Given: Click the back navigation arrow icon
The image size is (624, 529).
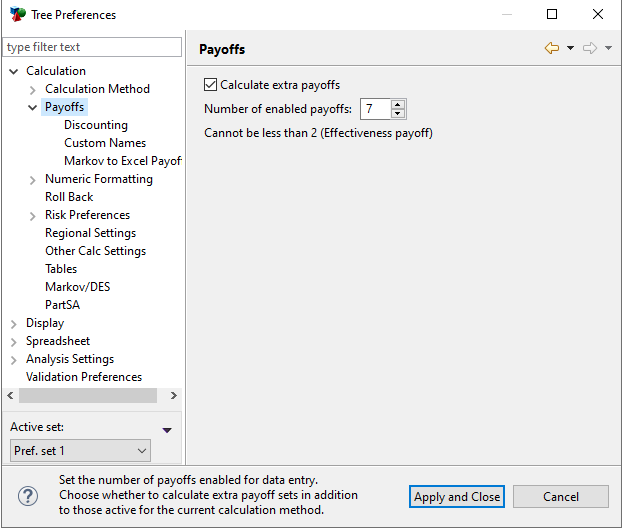Looking at the screenshot, I should tap(552, 48).
